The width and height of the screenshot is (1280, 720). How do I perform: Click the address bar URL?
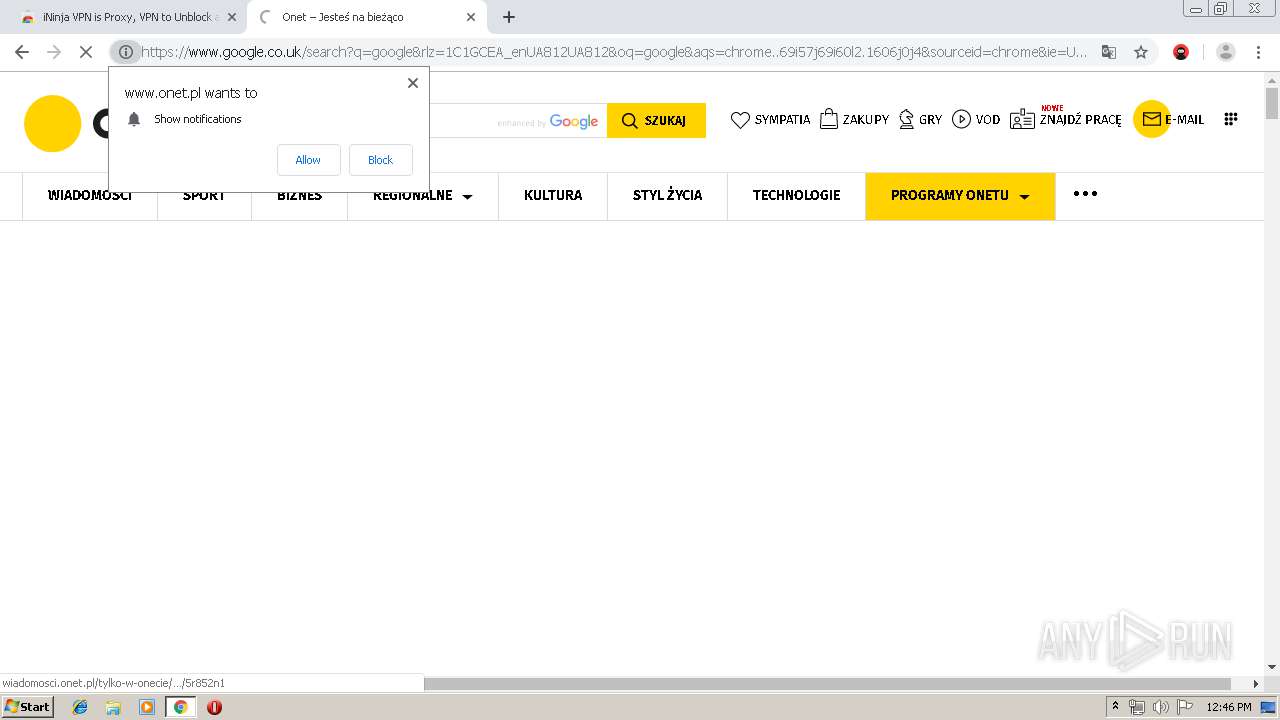614,52
